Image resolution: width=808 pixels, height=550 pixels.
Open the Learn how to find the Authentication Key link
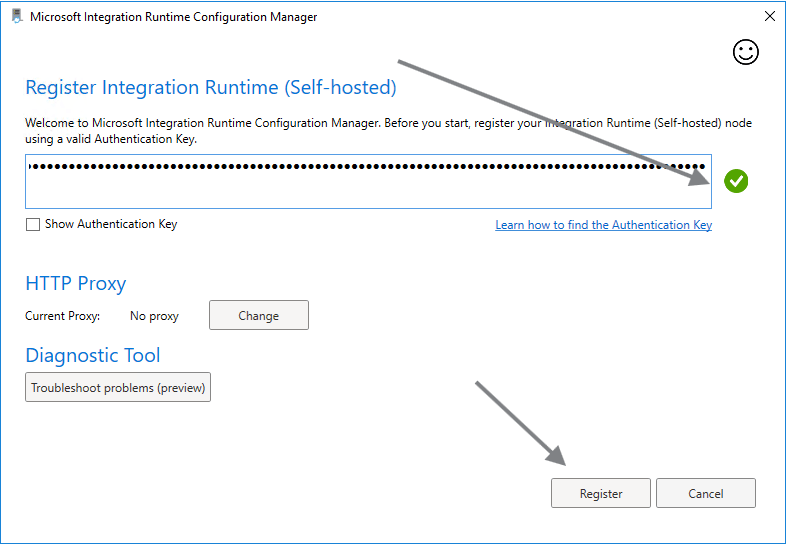point(603,225)
